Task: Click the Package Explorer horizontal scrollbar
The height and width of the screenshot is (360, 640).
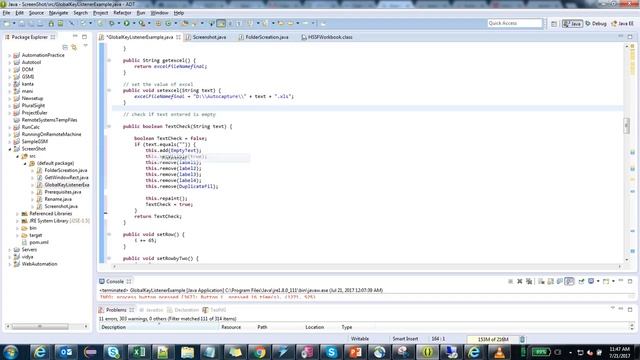Action: (x=40, y=327)
